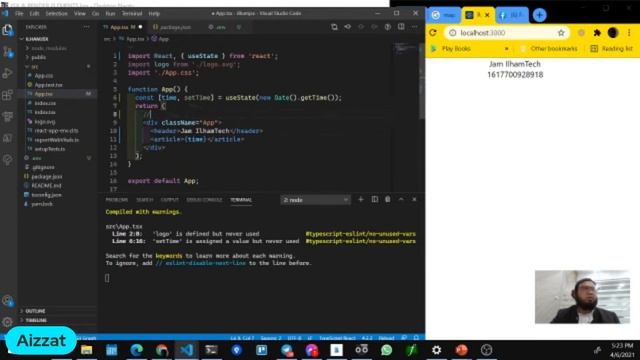Viewport: 640px width, 360px height.
Task: Open the File menu
Action: pos(19,13)
